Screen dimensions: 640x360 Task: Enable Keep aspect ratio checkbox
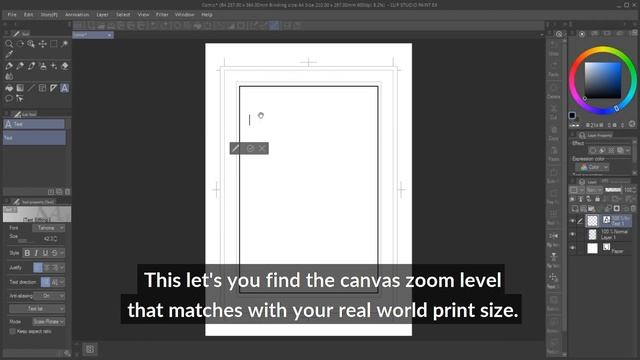pos(12,331)
